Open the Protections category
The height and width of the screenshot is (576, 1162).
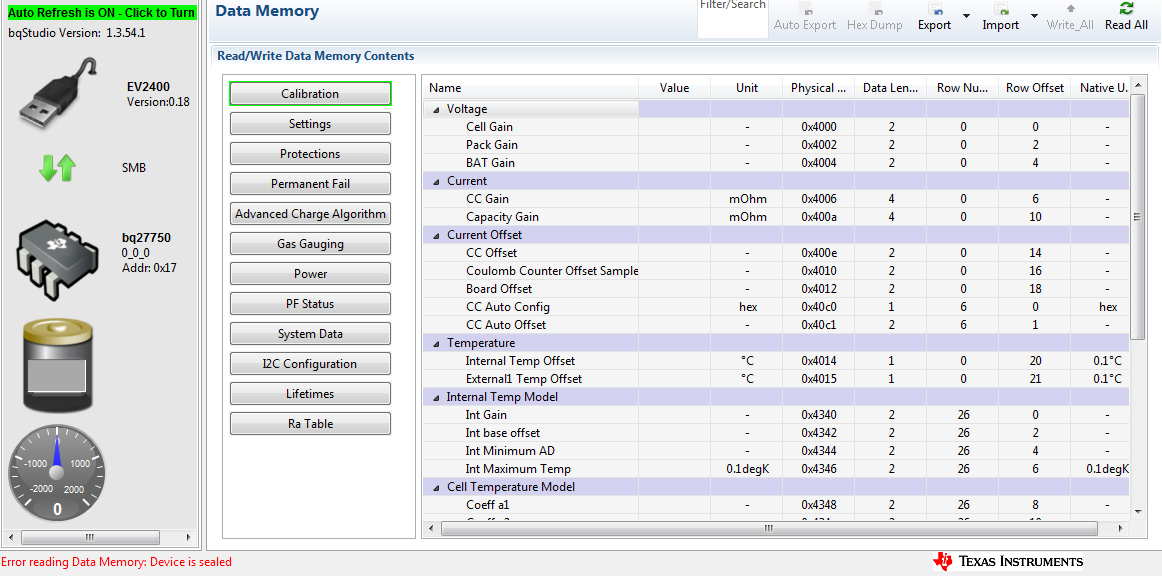click(310, 153)
